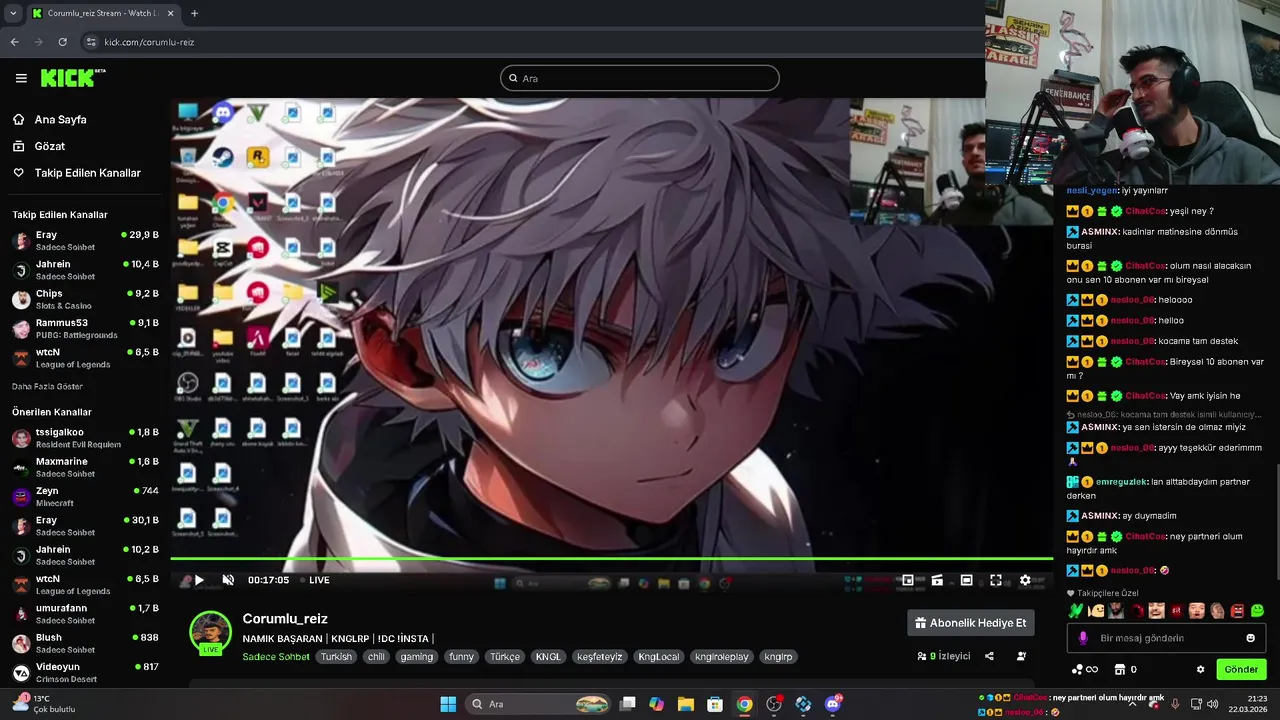Open the emoji picker in chat
1280x720 pixels.
pyautogui.click(x=1250, y=638)
